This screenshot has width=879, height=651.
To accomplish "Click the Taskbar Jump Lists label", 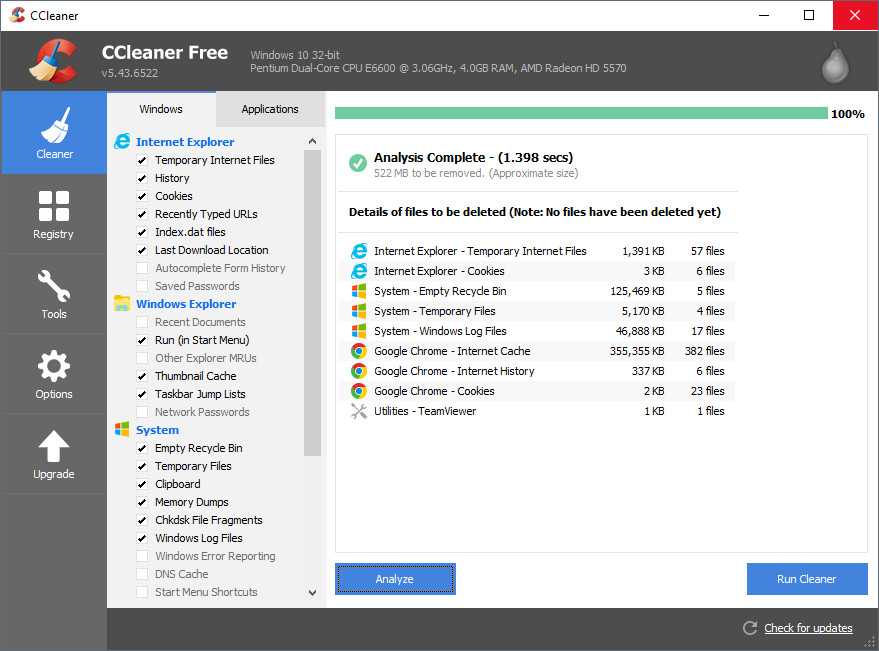I will [200, 394].
